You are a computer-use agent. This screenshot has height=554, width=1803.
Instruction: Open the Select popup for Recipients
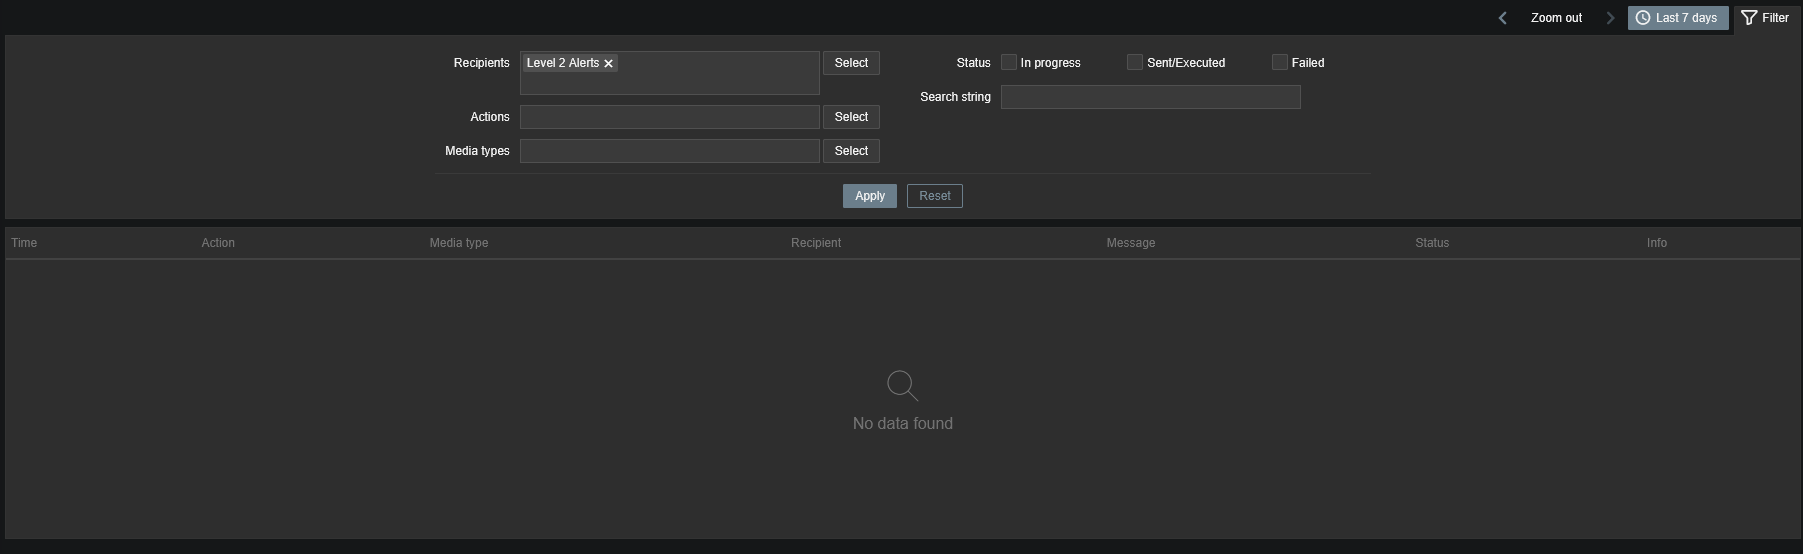[x=851, y=63]
